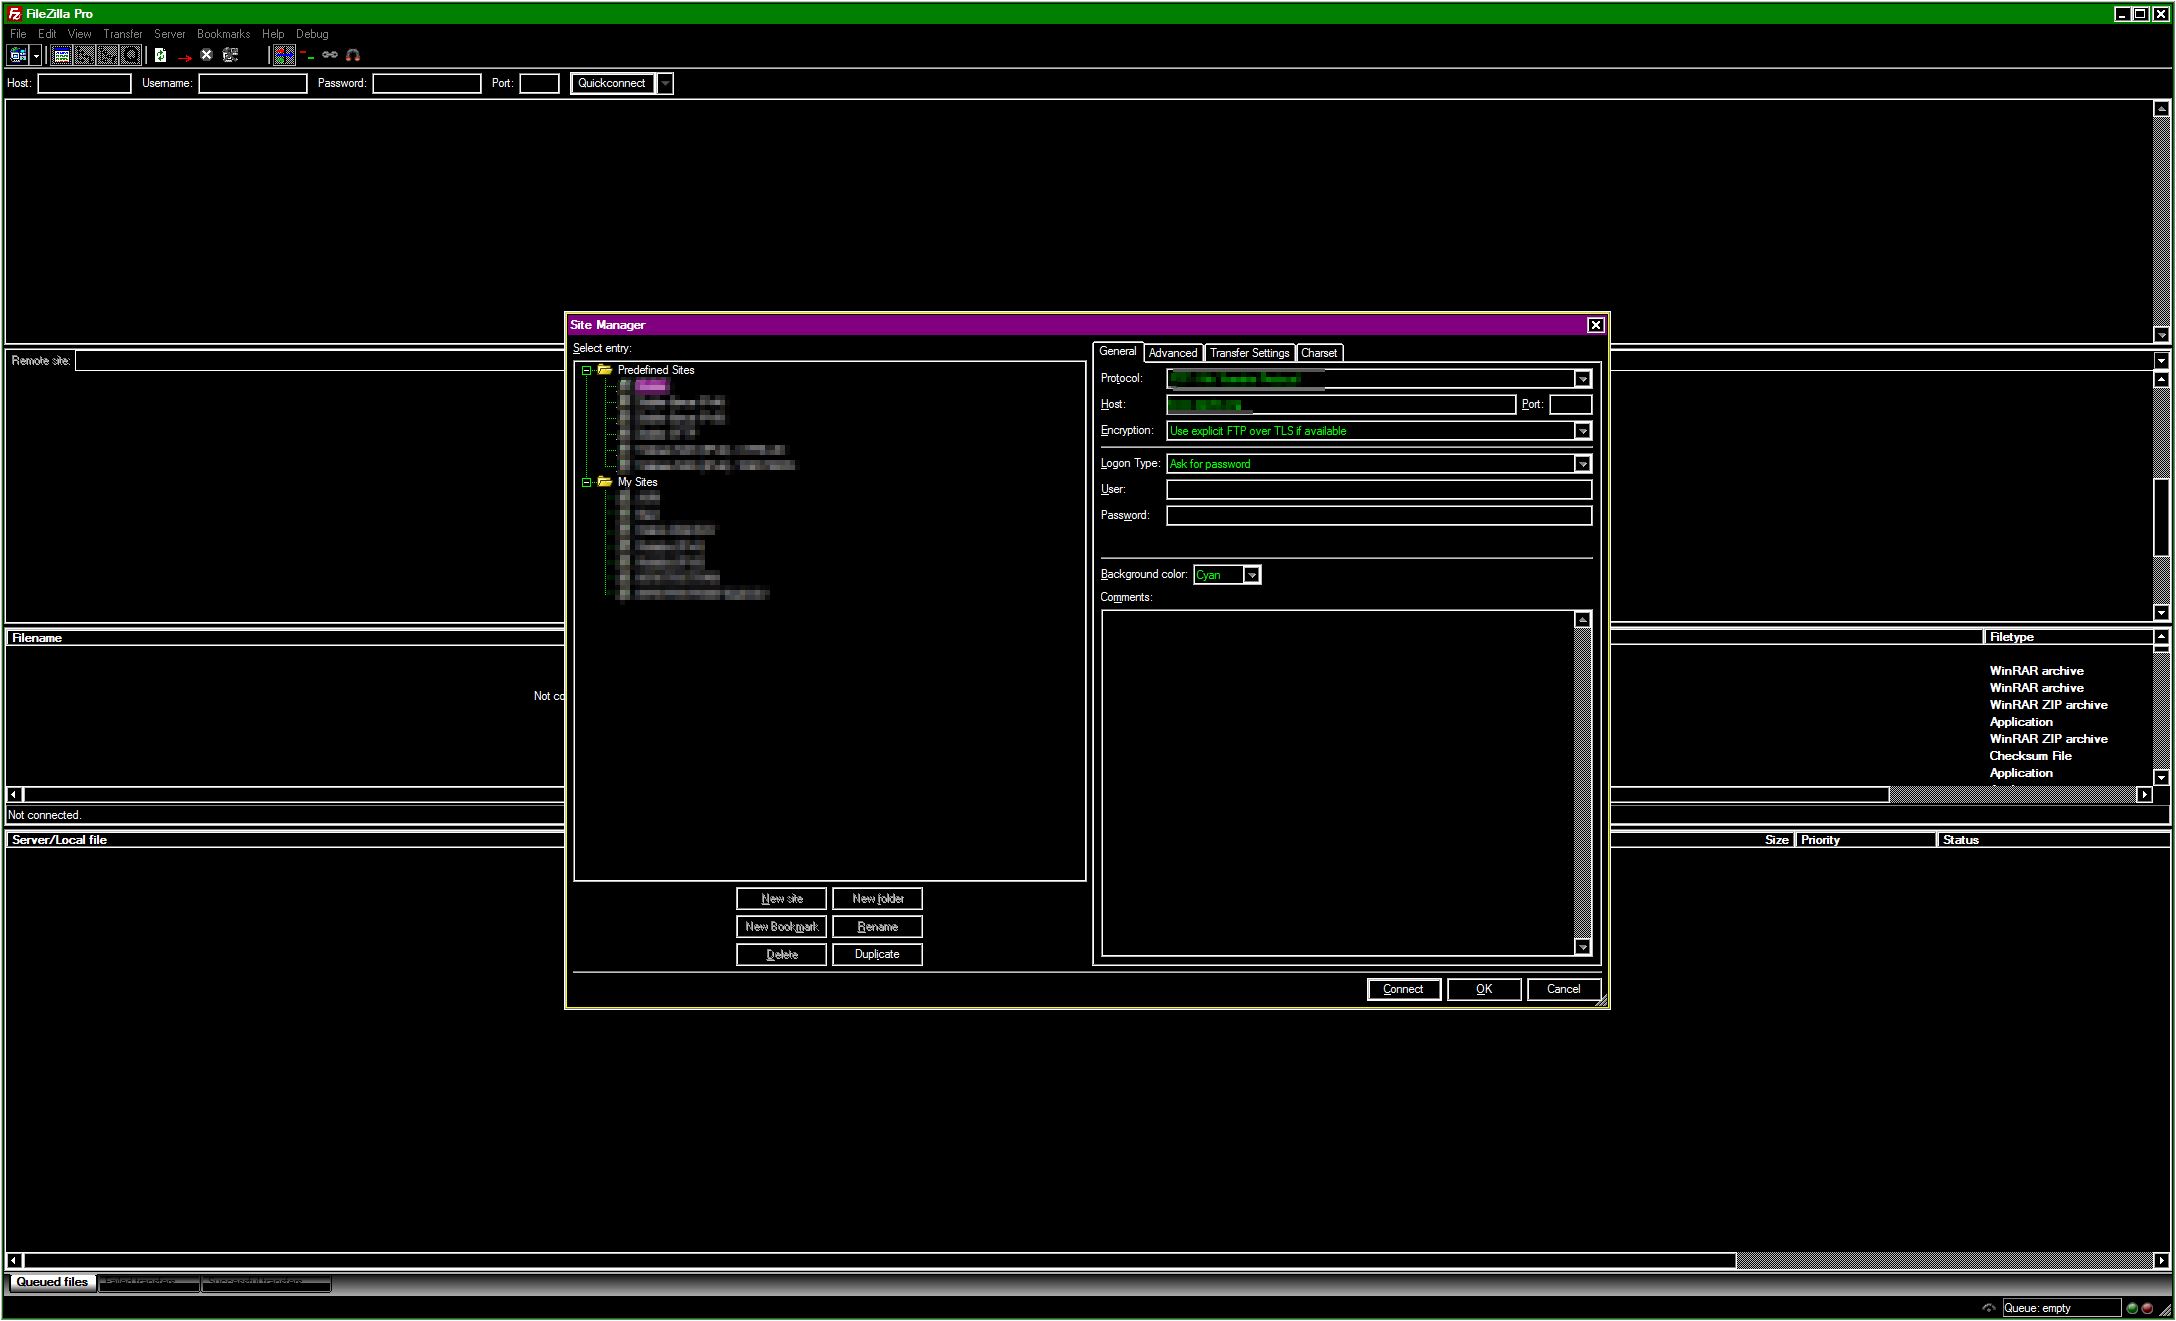Open the Protocol dropdown
The image size is (2176, 1321).
point(1582,379)
